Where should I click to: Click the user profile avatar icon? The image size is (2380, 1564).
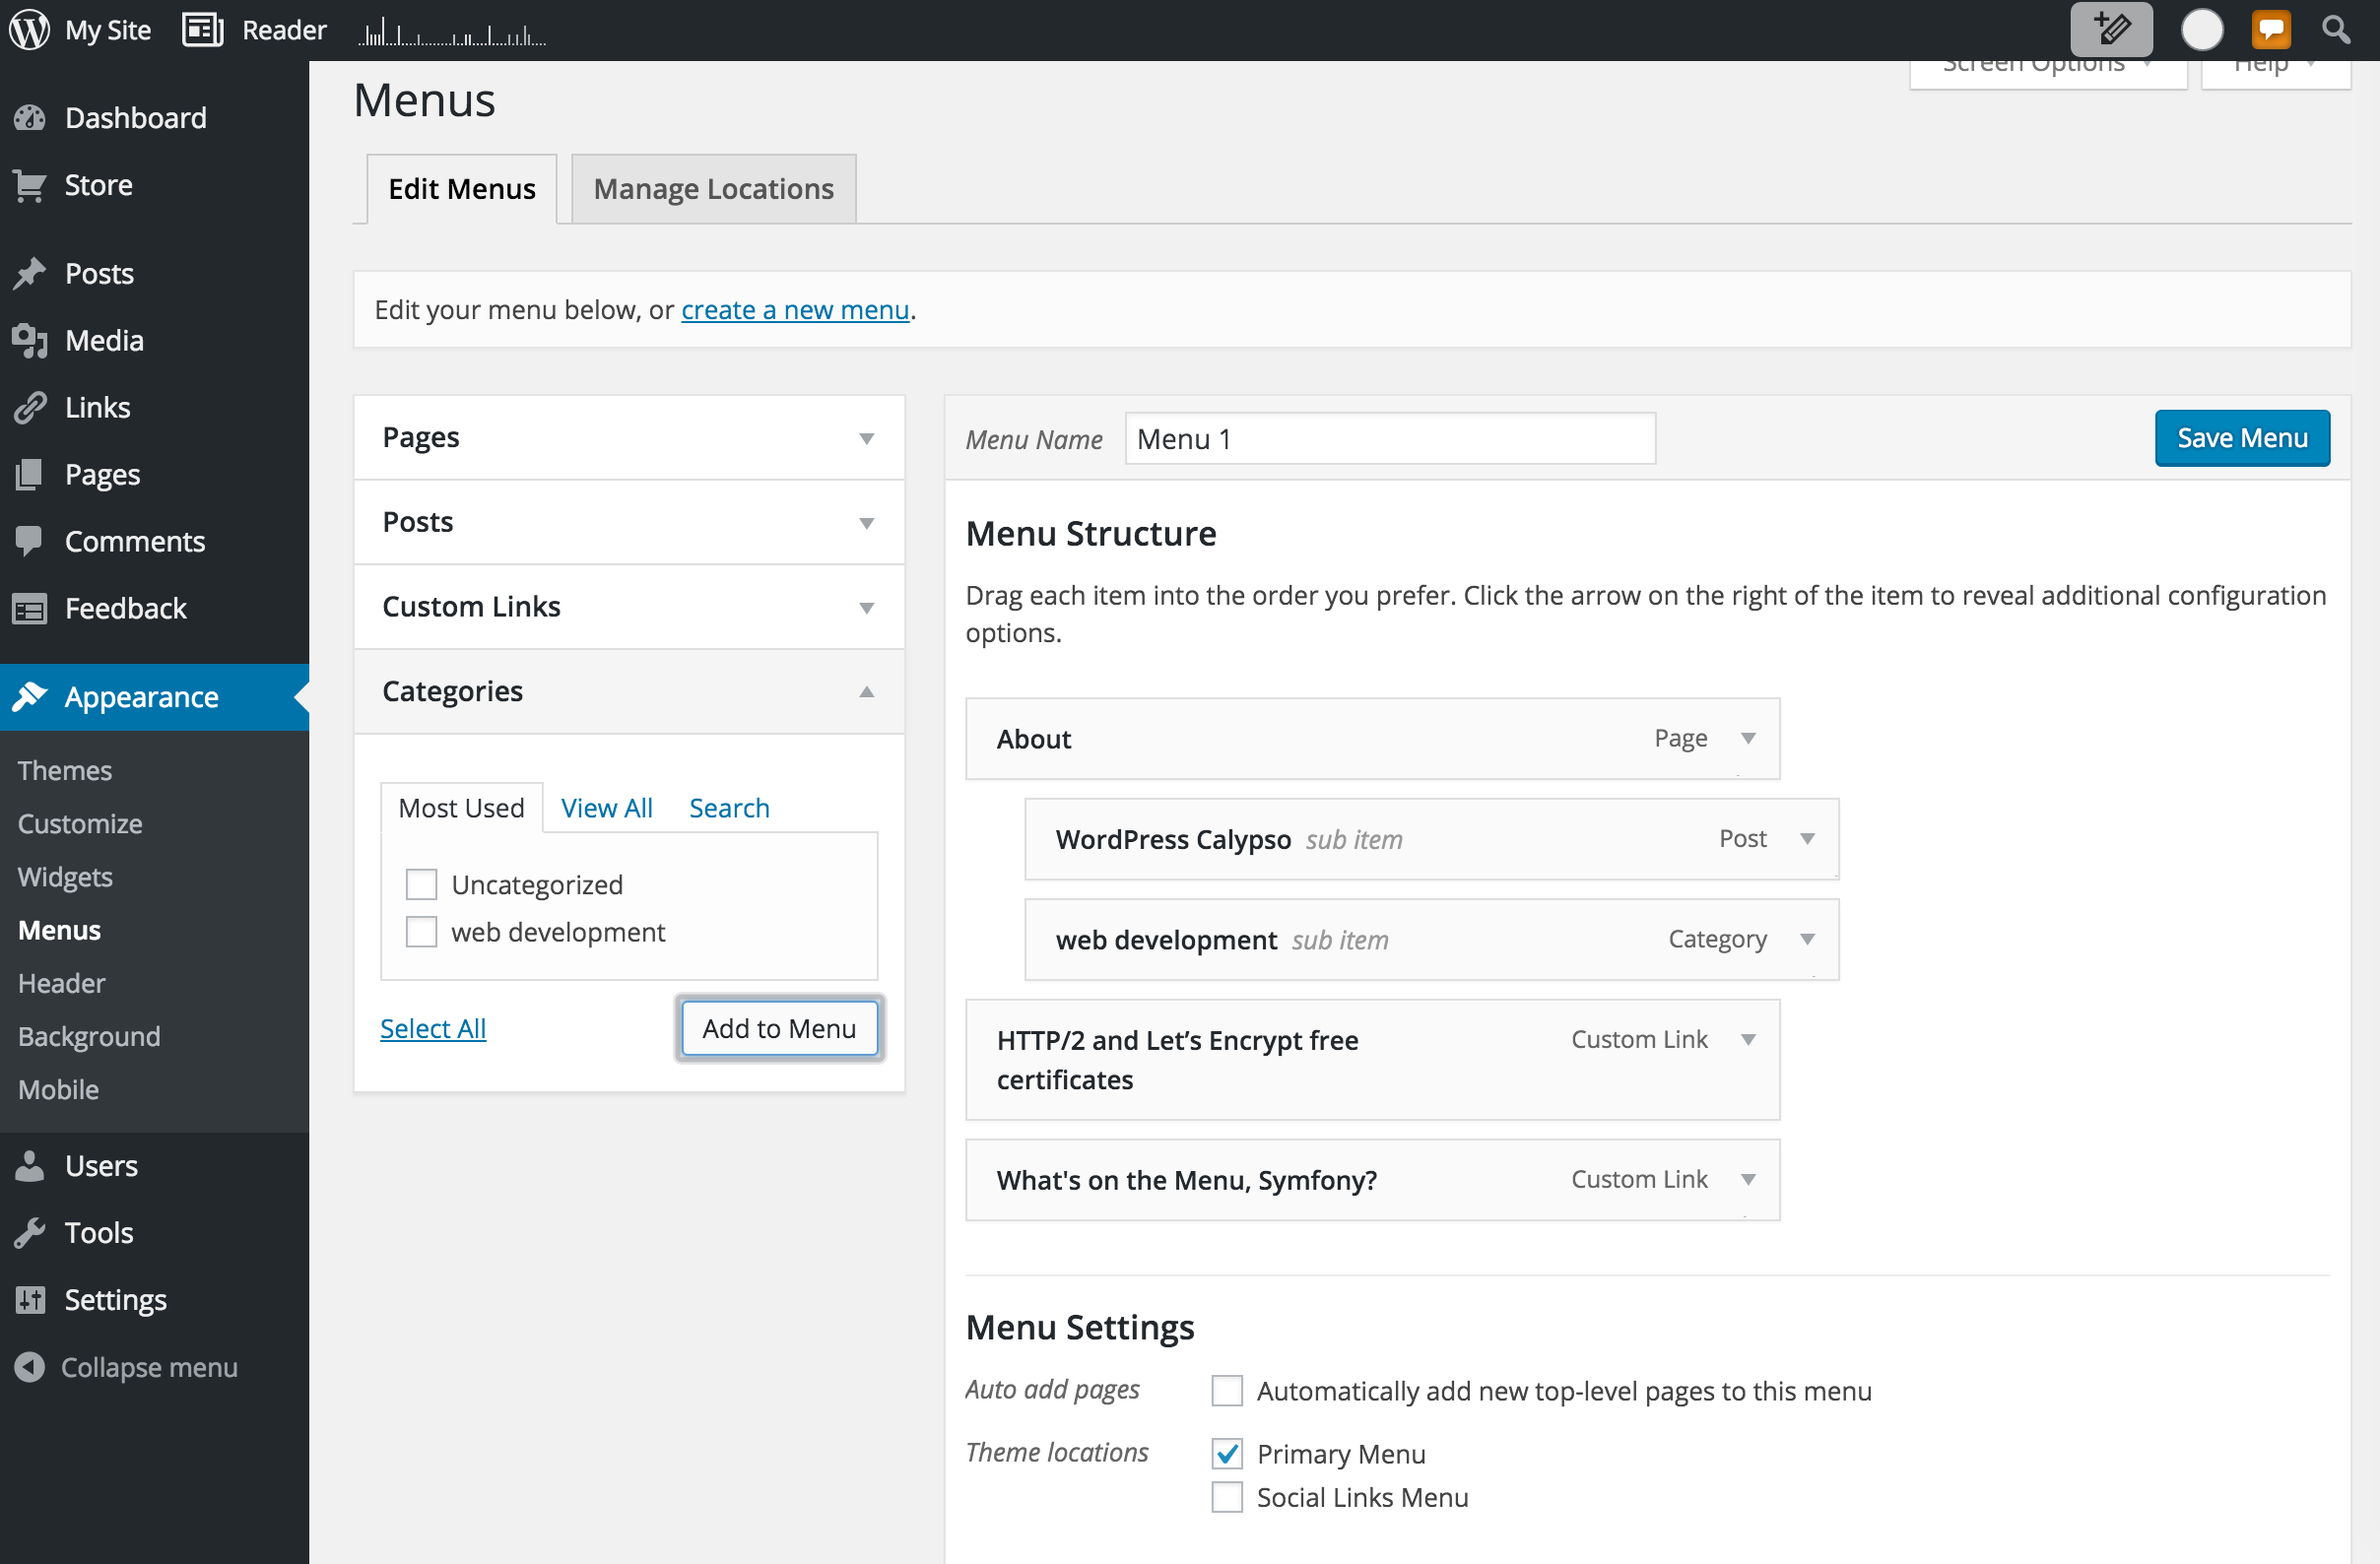[x=2202, y=30]
